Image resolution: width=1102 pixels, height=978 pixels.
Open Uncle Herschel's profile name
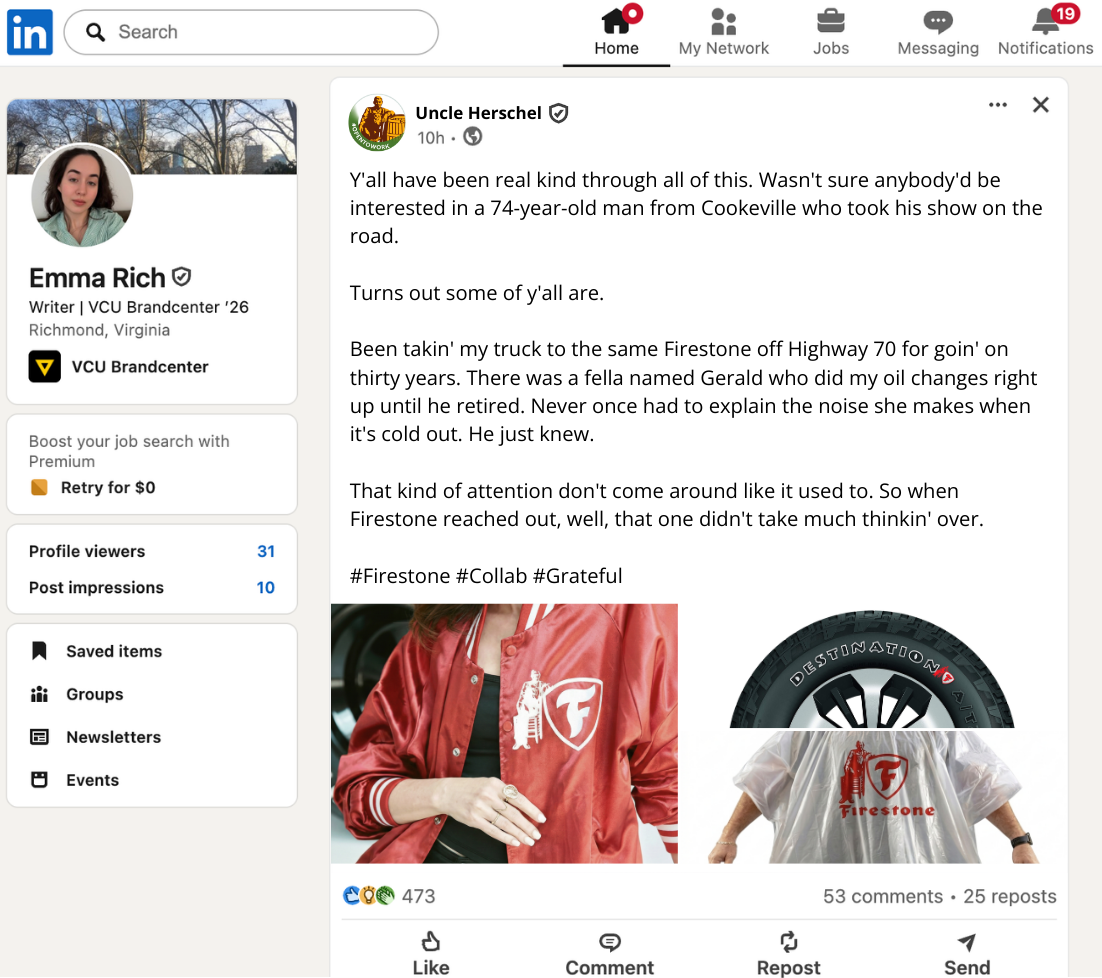coord(478,113)
